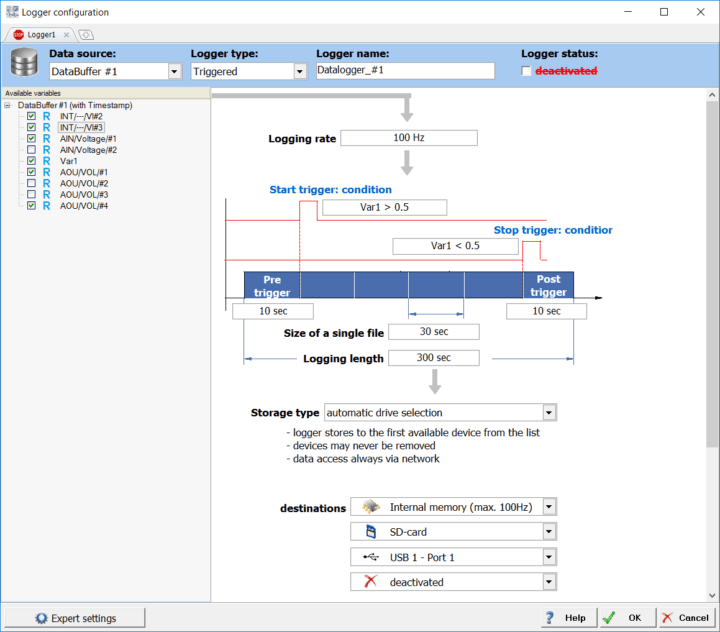The width and height of the screenshot is (720, 632).
Task: Uncheck the AIN/Voltage/#1 variable
Action: (31, 138)
